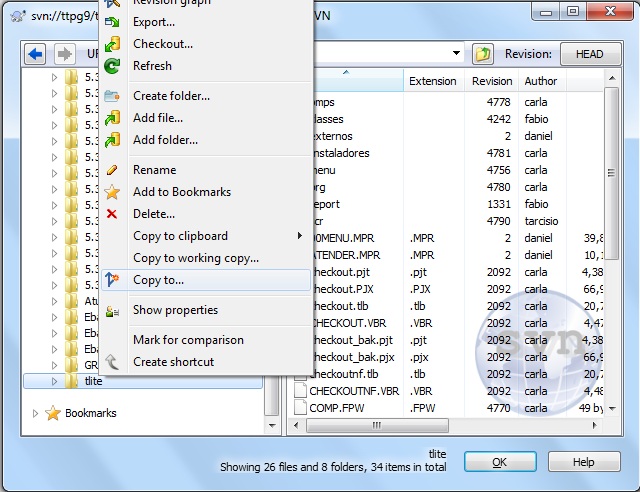Select the CHECKOUTNF.VBR file row
The height and width of the screenshot is (492, 640).
448,391
